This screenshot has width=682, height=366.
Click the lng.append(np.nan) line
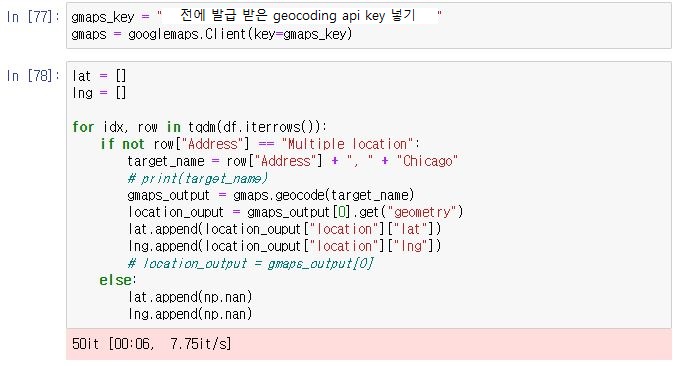click(190, 314)
